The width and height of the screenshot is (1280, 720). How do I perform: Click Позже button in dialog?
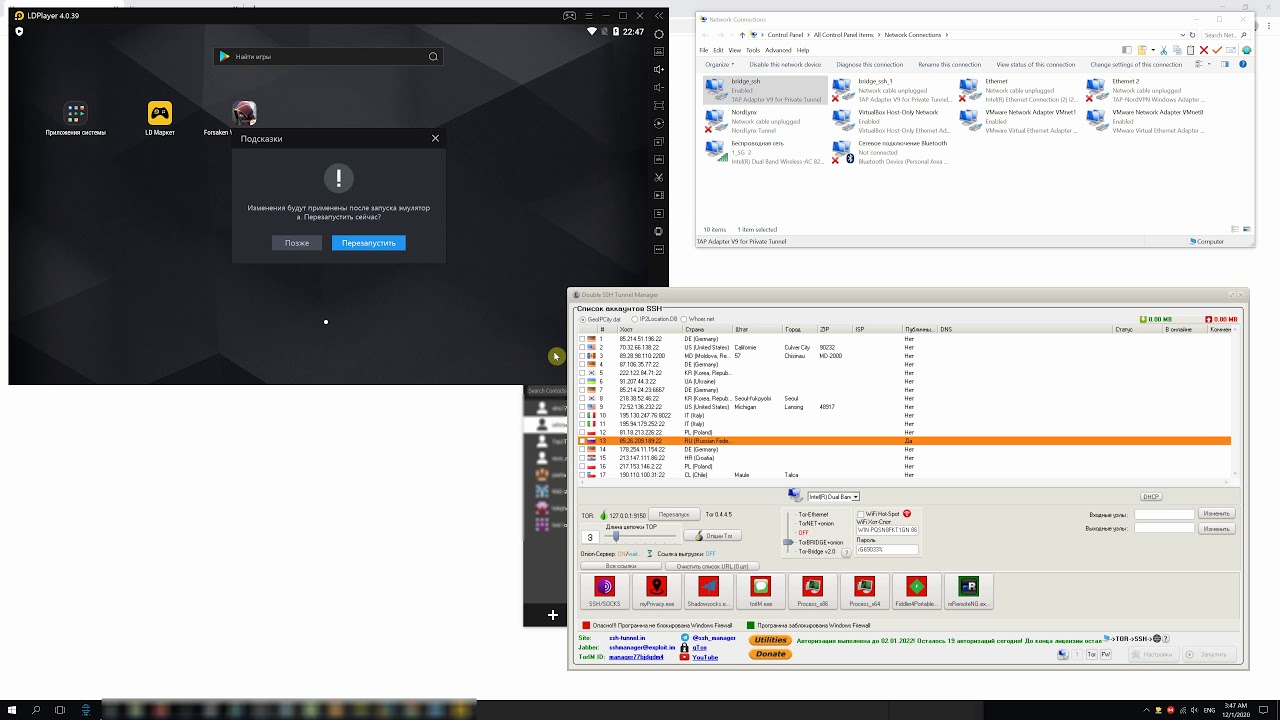(297, 243)
